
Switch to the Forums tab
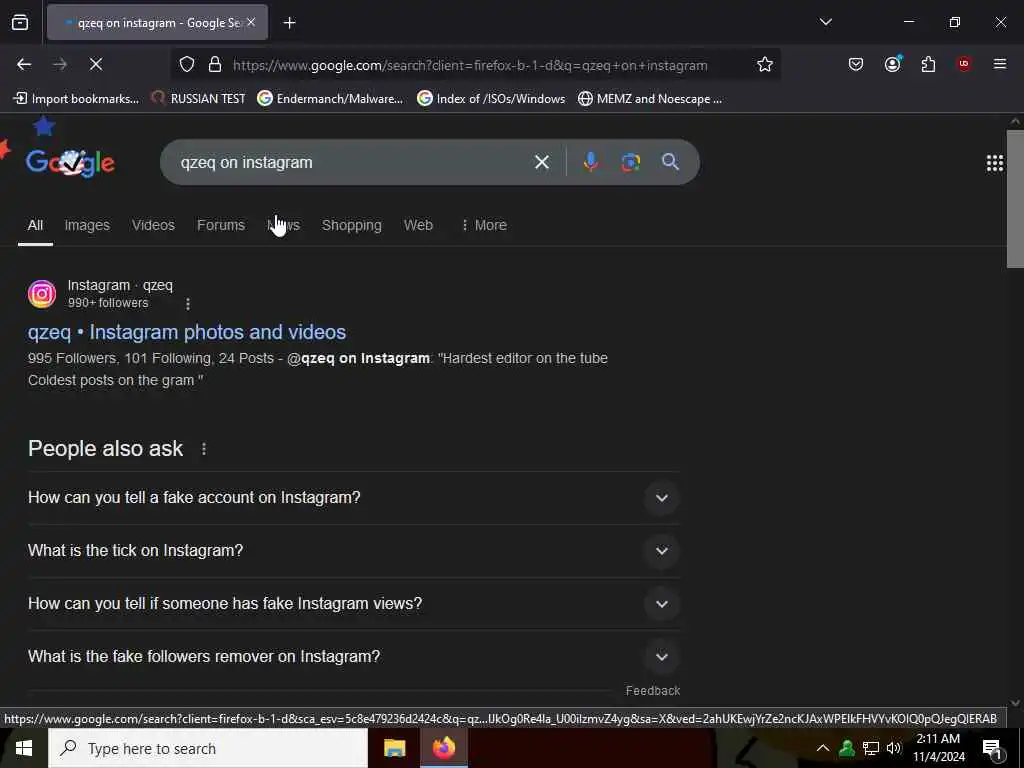pos(221,225)
